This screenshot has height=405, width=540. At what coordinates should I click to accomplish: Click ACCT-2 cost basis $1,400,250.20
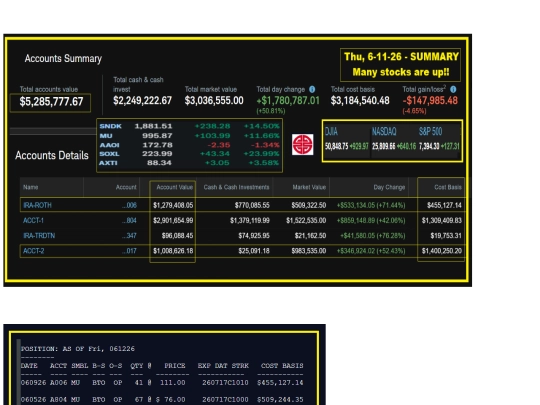tap(442, 251)
